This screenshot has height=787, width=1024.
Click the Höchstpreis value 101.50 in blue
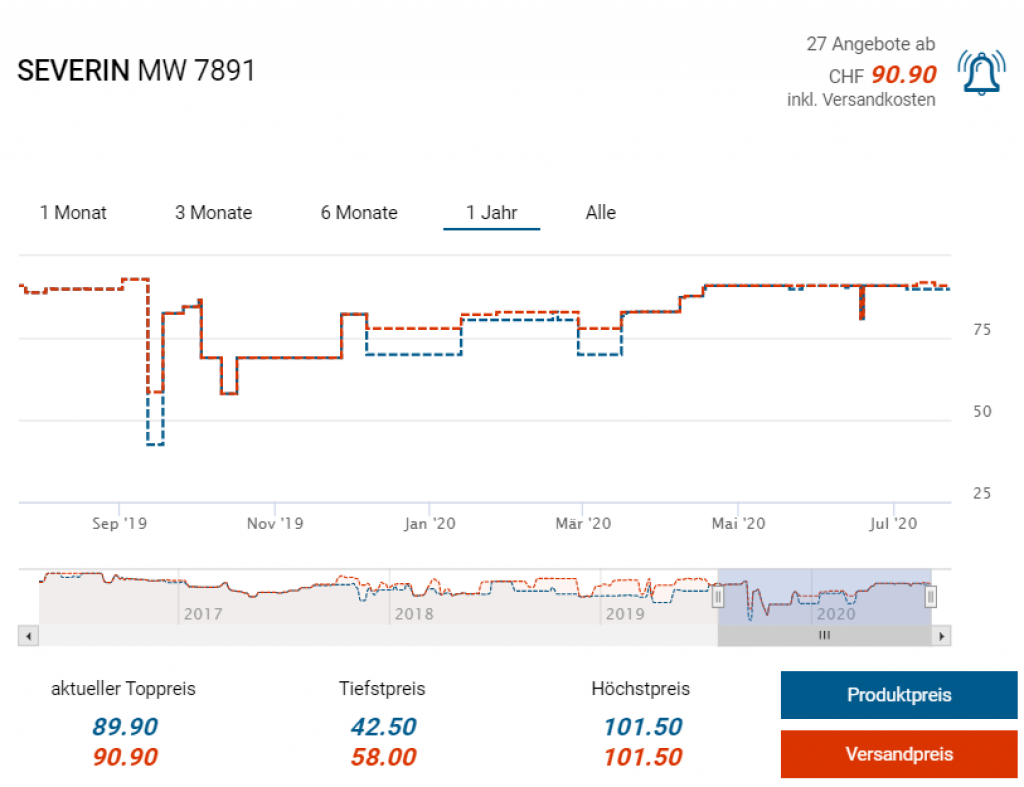point(643,726)
